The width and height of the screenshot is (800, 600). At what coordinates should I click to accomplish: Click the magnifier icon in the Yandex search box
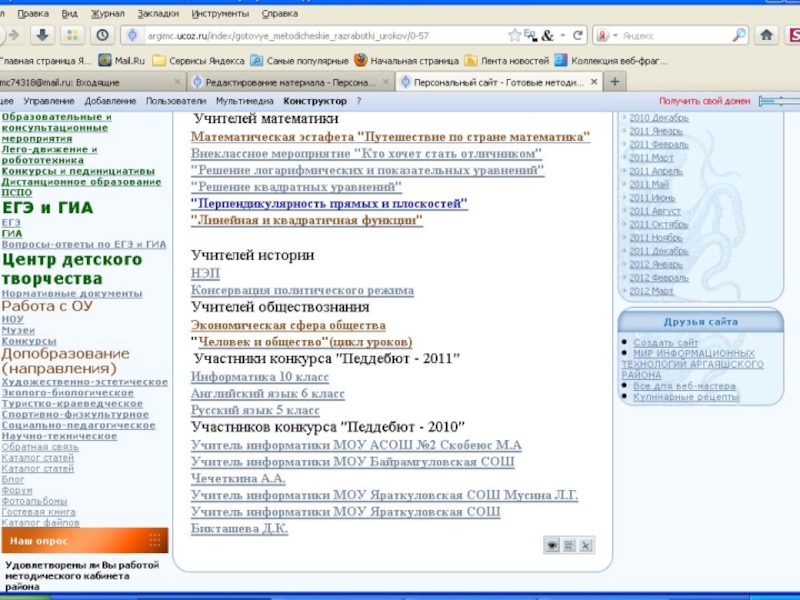click(x=739, y=35)
